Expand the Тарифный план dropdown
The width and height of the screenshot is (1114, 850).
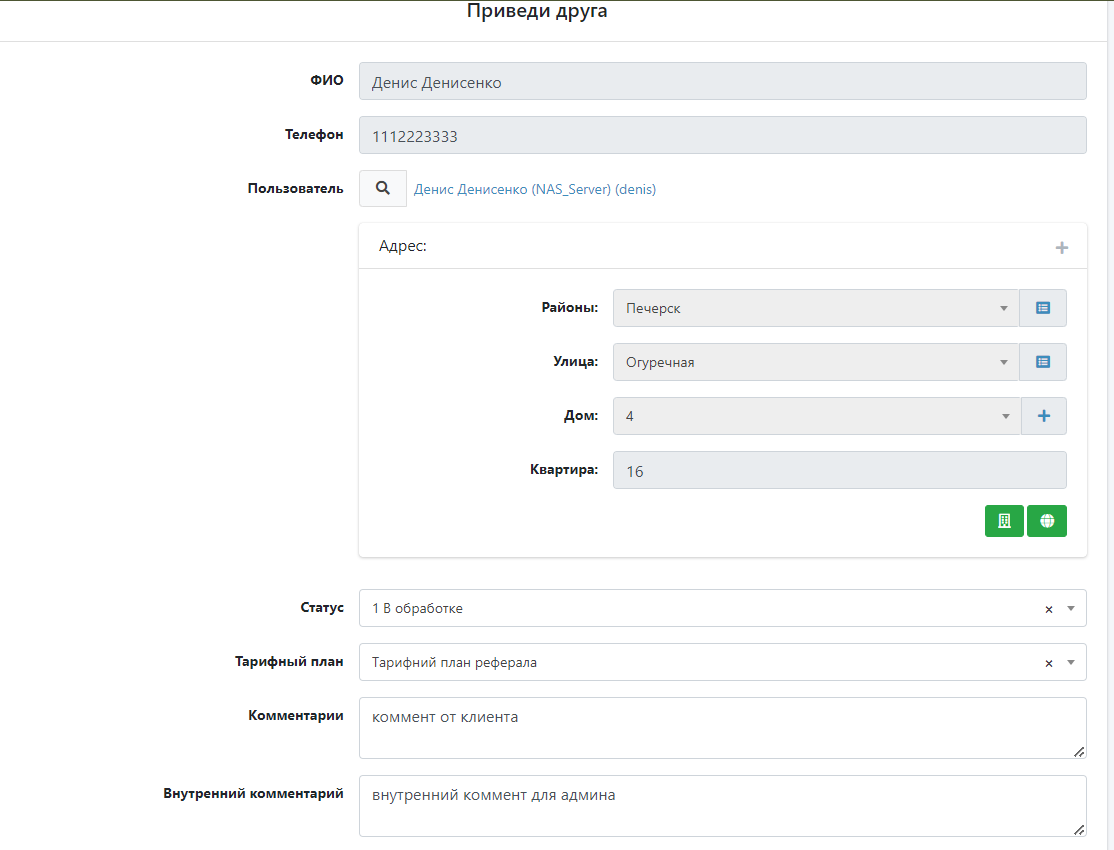[1071, 662]
